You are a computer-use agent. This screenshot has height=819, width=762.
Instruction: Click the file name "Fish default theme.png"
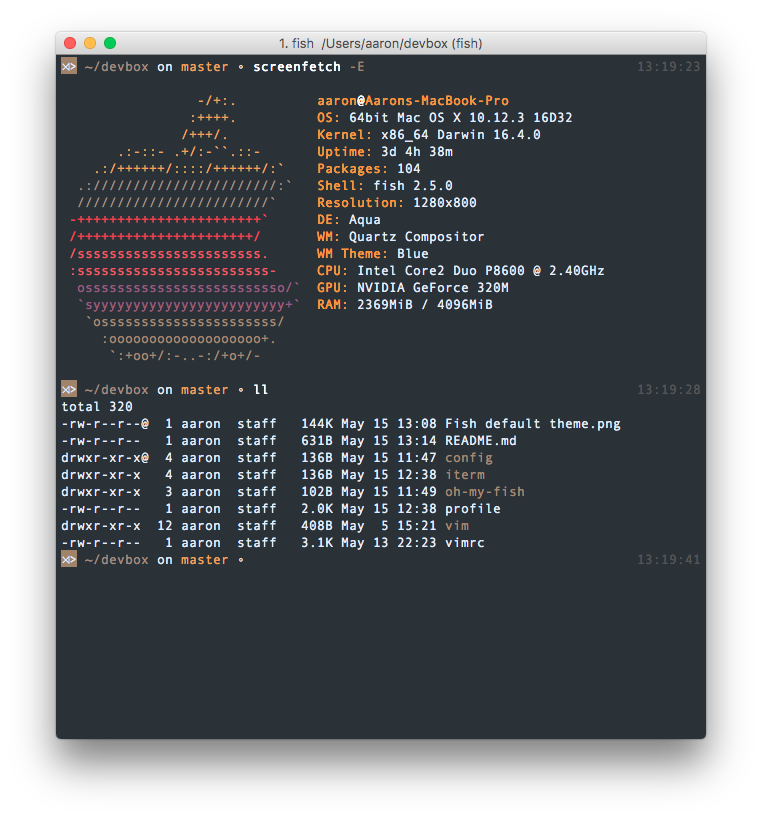click(x=533, y=424)
